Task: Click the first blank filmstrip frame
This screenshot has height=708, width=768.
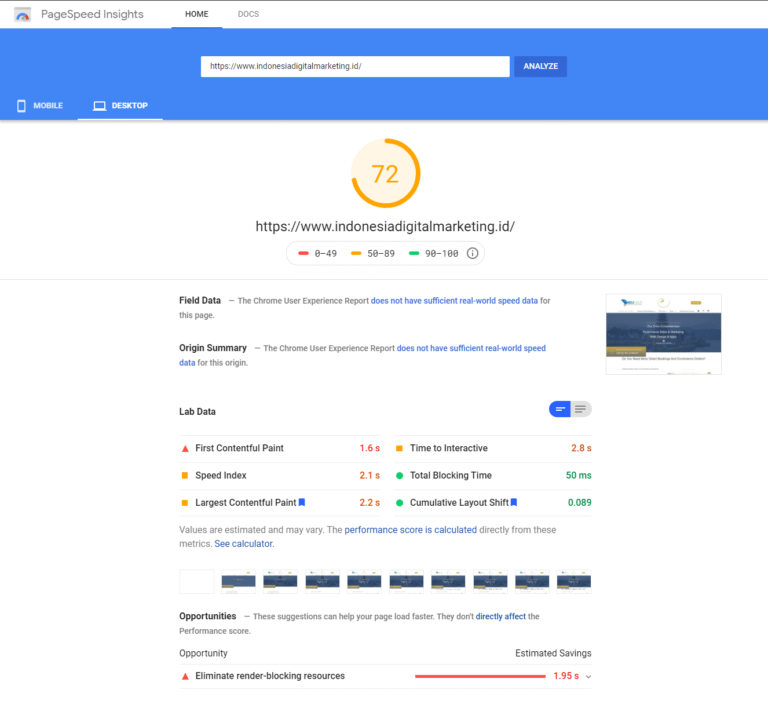Action: click(x=197, y=582)
